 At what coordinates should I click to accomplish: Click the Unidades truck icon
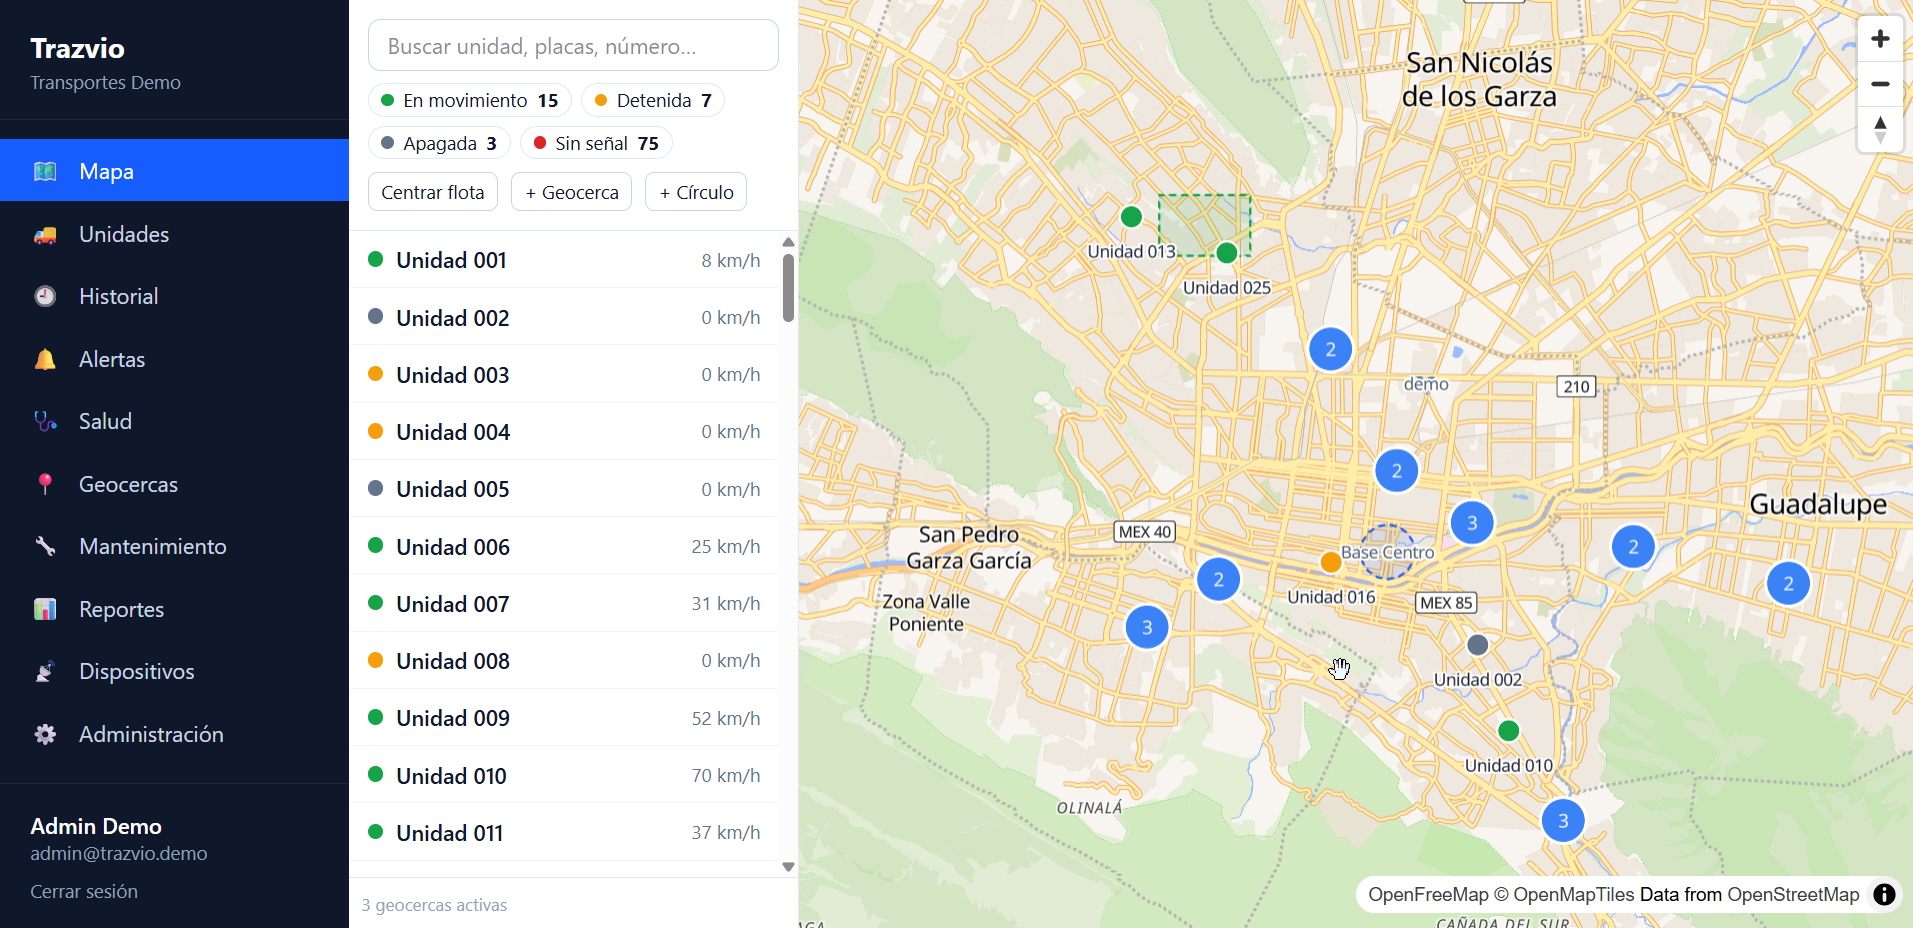[x=45, y=234]
